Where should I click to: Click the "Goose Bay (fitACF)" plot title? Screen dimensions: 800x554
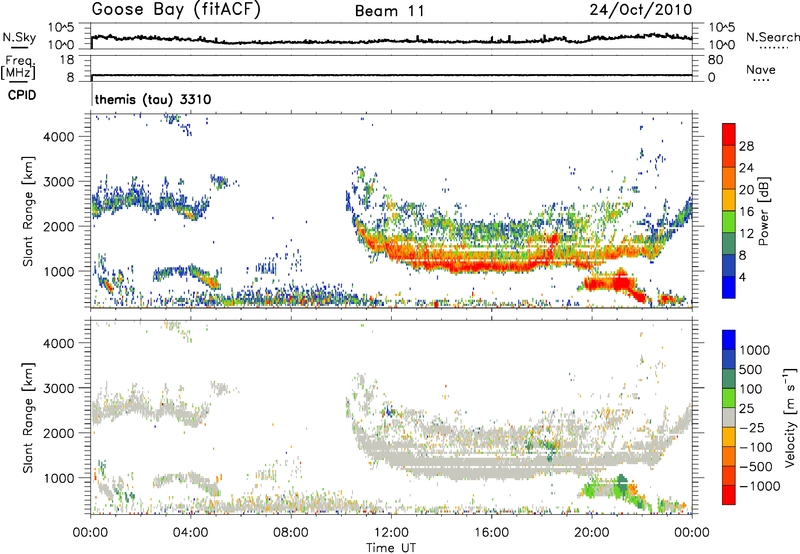pos(176,10)
